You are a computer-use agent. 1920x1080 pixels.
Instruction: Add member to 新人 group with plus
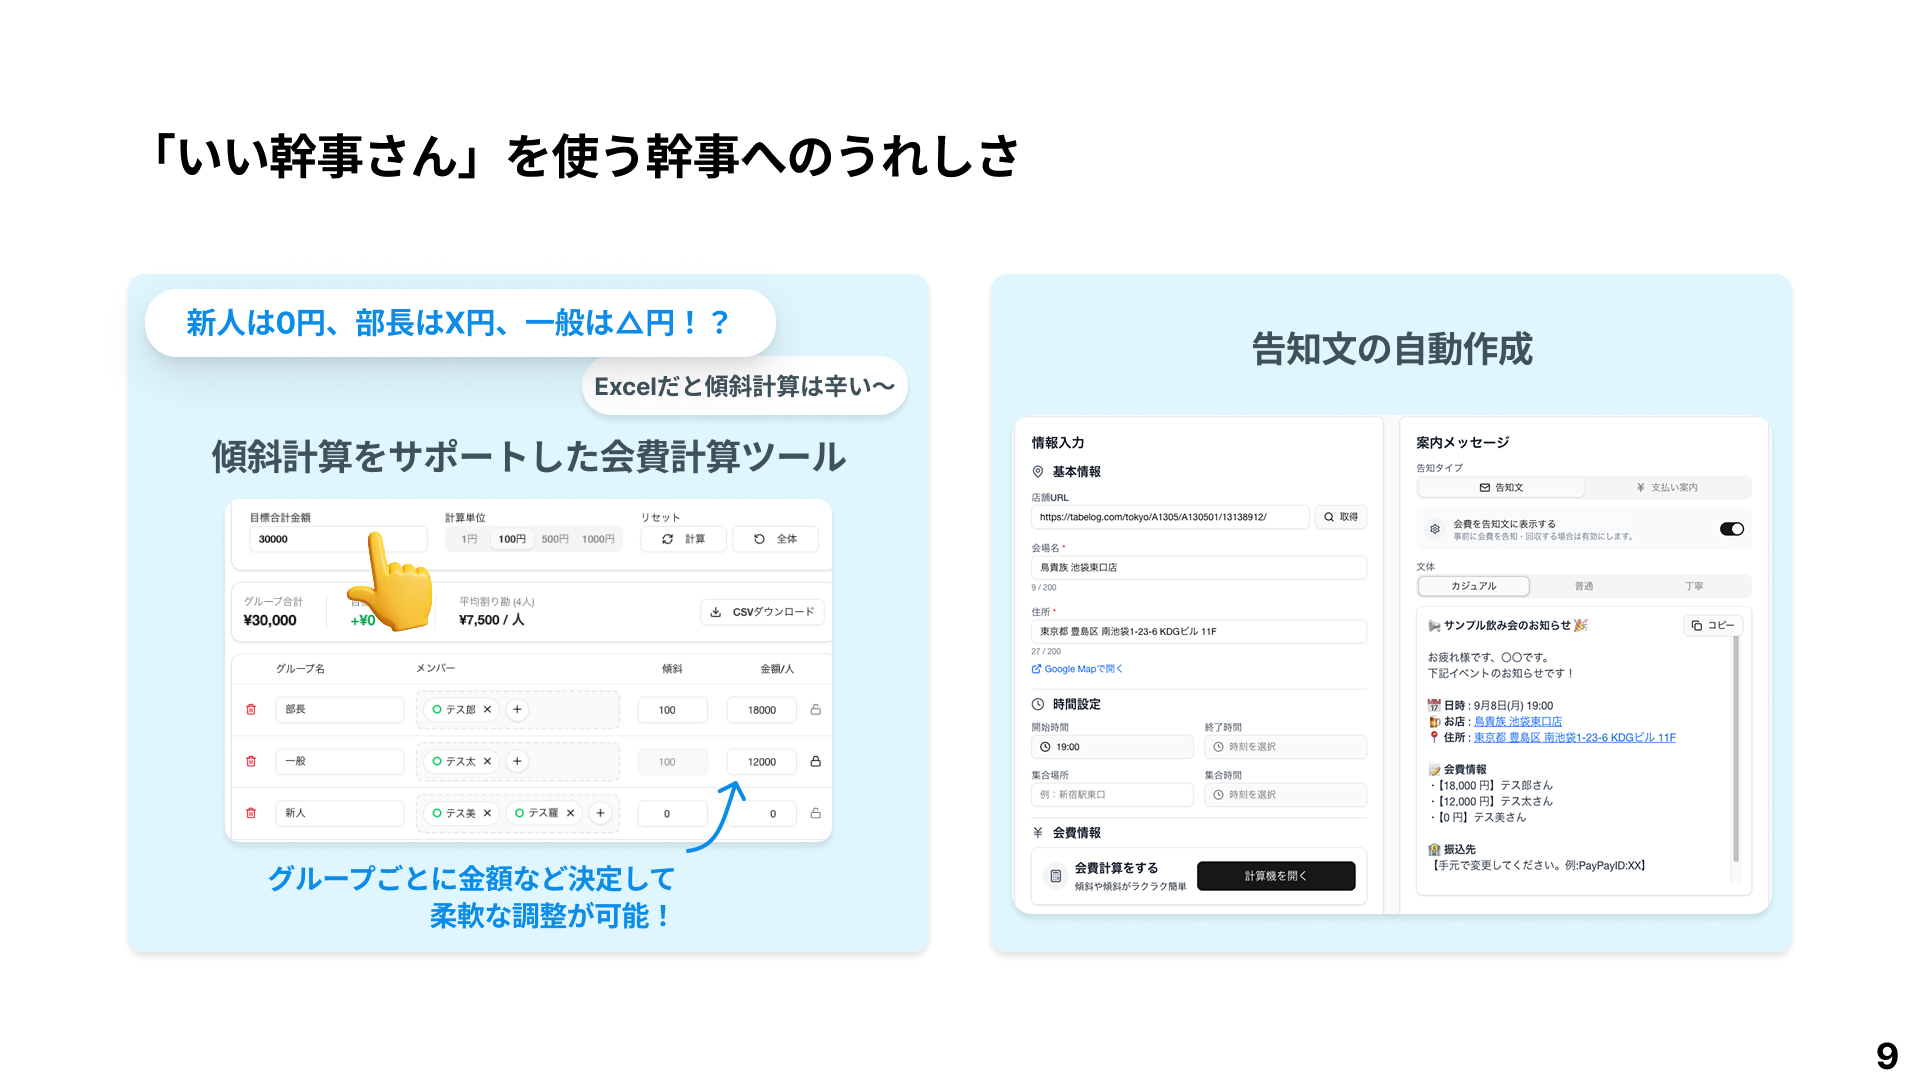[600, 813]
